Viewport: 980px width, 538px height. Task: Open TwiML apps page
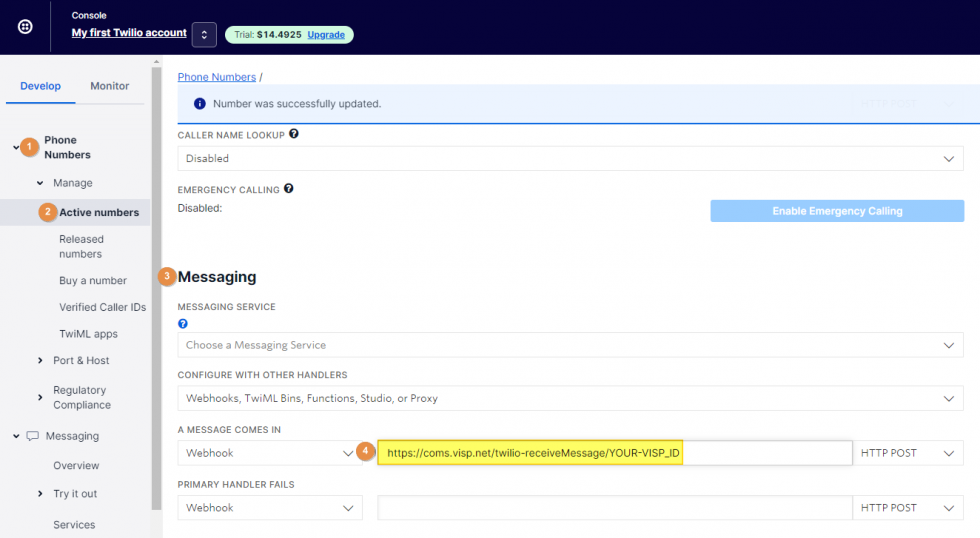88,334
